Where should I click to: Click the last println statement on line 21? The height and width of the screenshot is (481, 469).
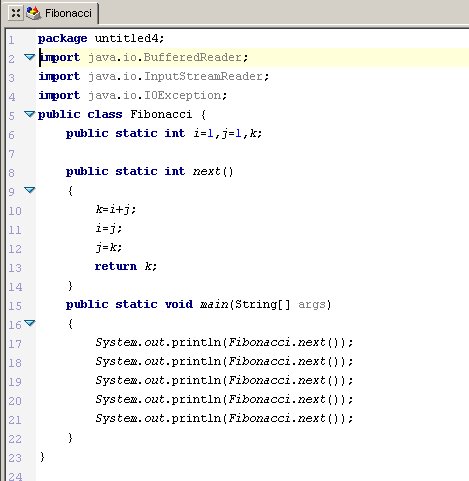click(x=224, y=418)
